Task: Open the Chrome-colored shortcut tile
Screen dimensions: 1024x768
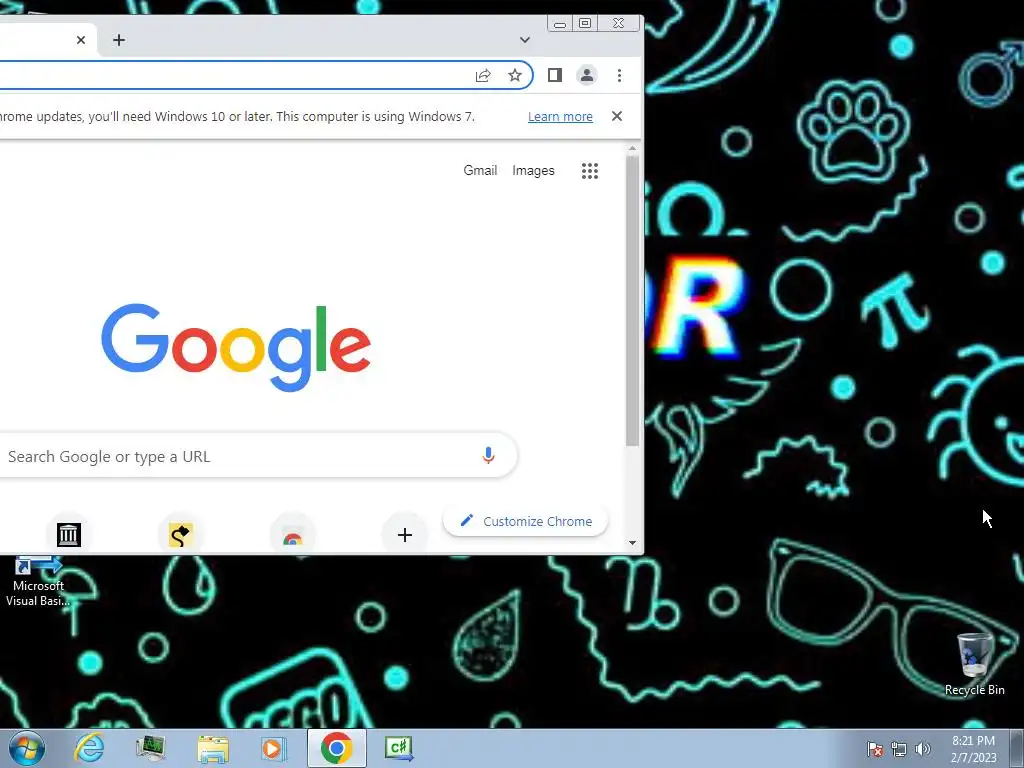Action: pos(293,536)
